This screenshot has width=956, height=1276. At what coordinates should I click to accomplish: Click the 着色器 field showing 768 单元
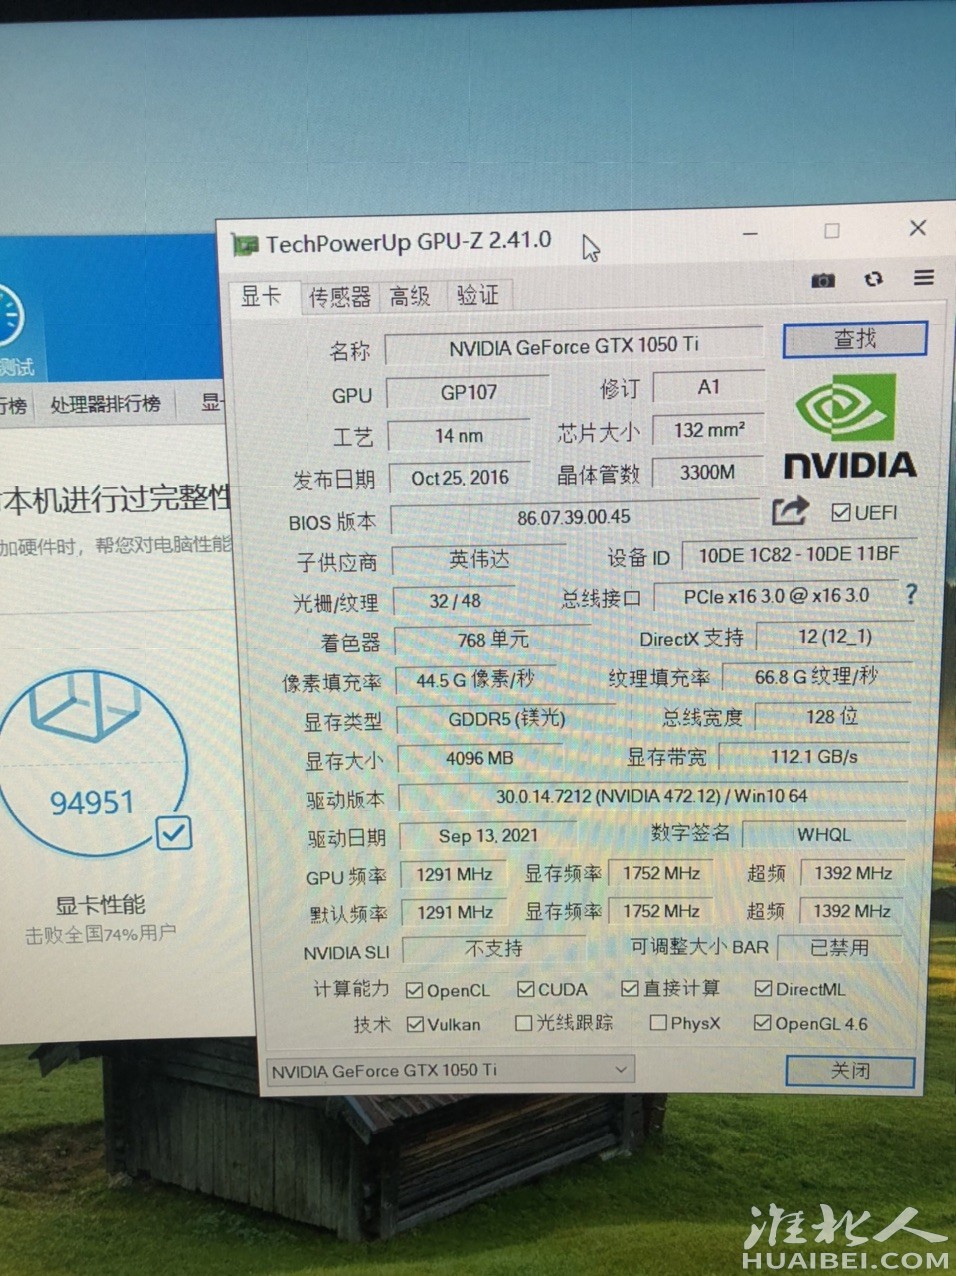pyautogui.click(x=492, y=640)
